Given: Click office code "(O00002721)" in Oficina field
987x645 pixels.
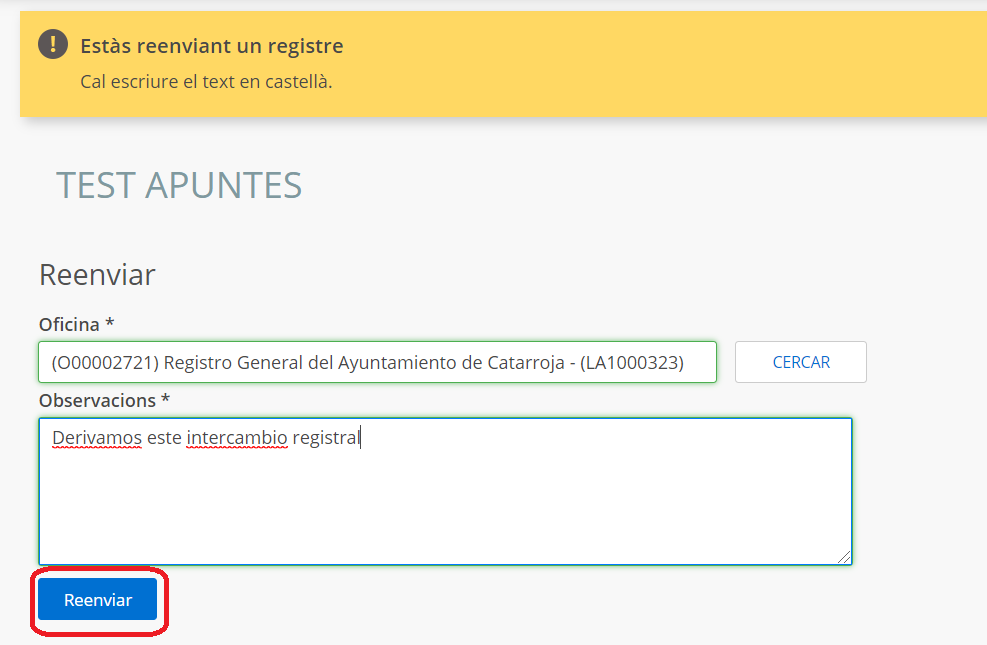Looking at the screenshot, I should 102,362.
